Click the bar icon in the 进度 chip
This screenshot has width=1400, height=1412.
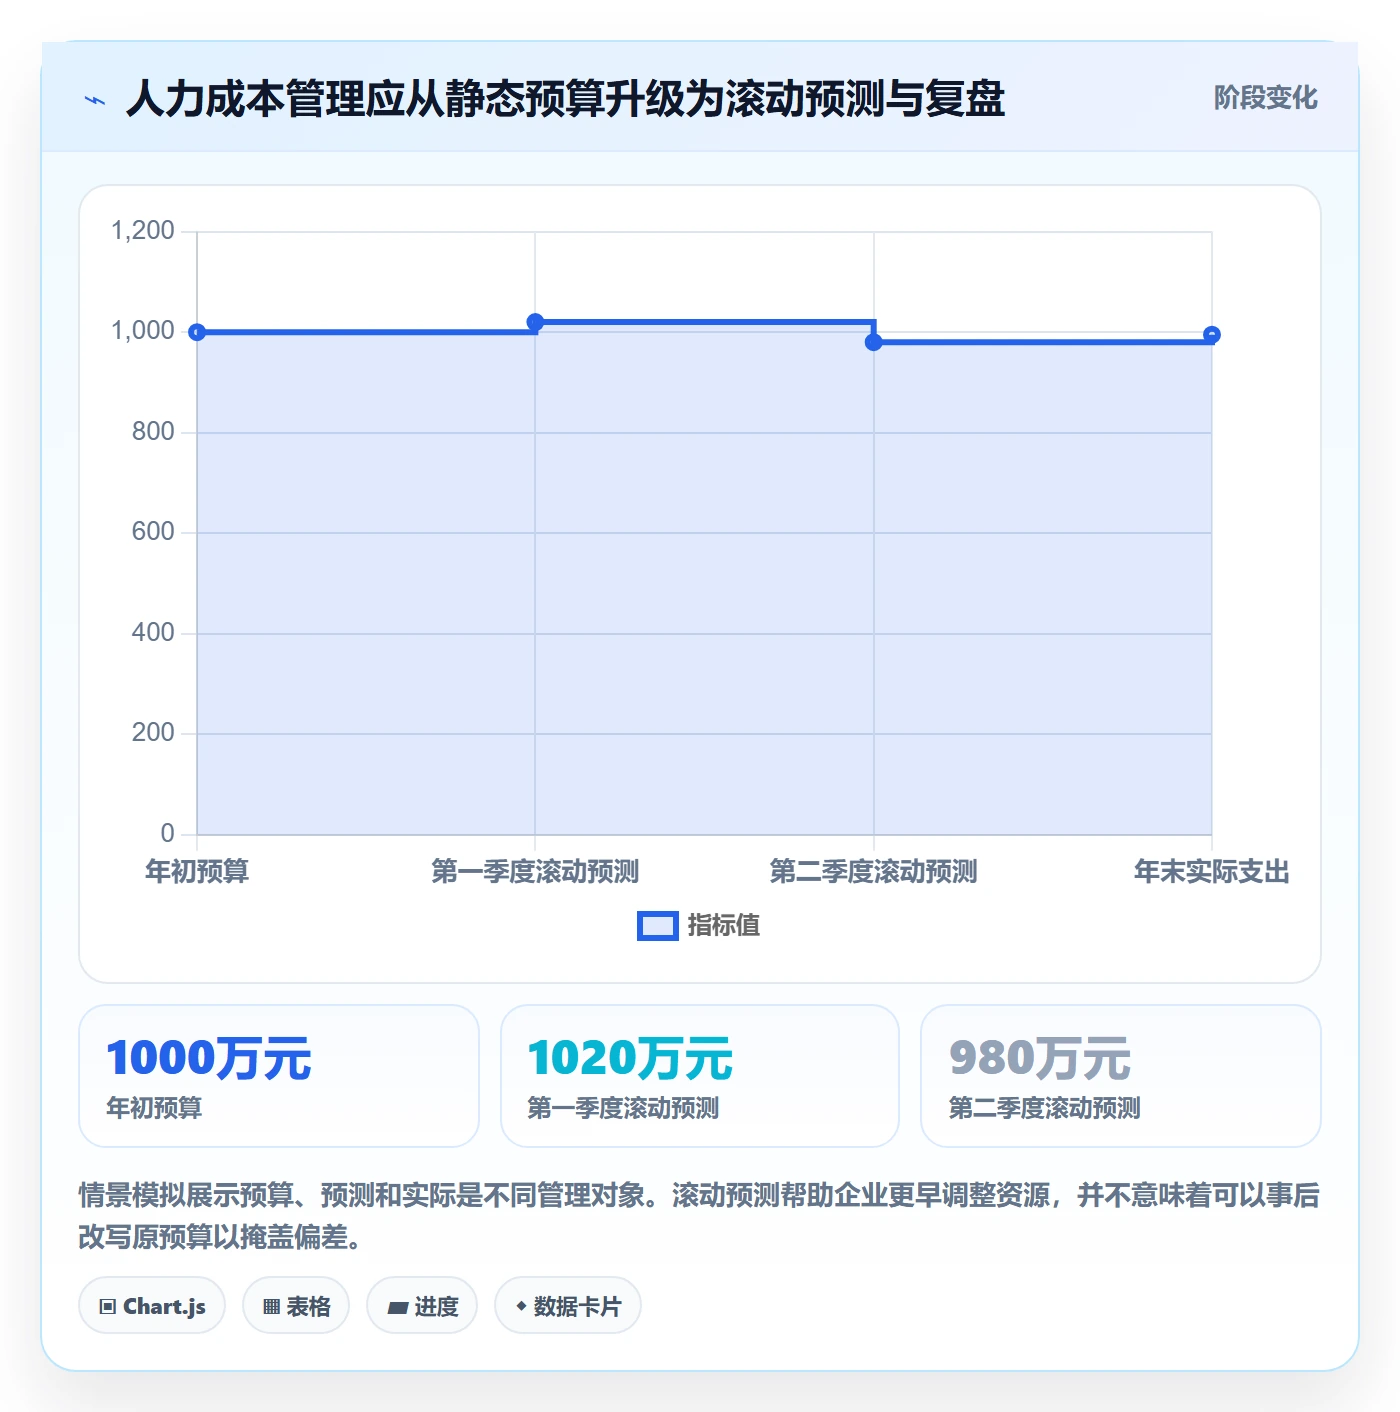pyautogui.click(x=398, y=1307)
